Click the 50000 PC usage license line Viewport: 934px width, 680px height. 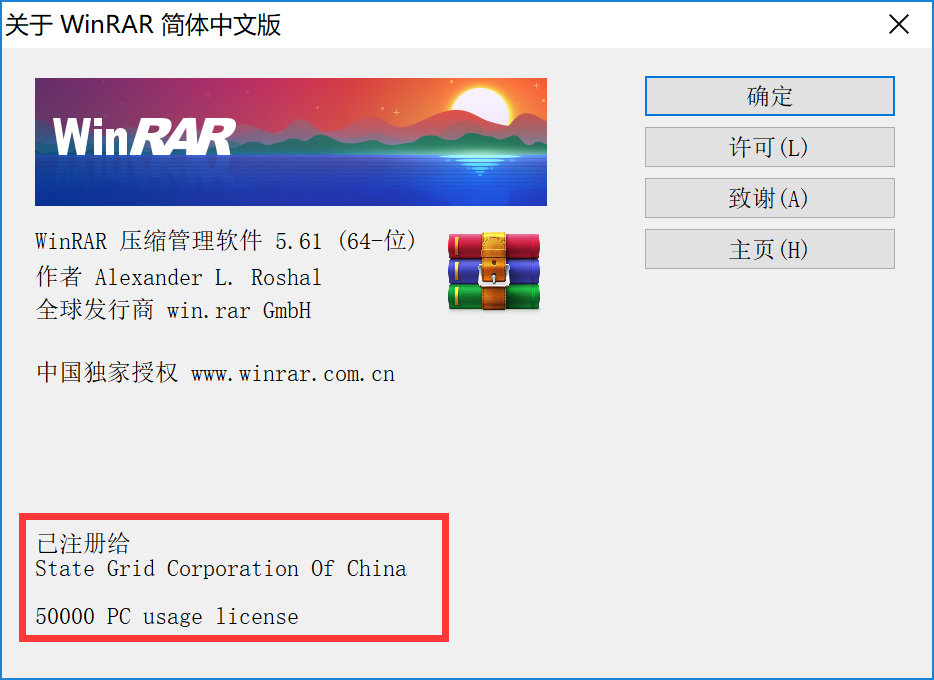click(167, 616)
